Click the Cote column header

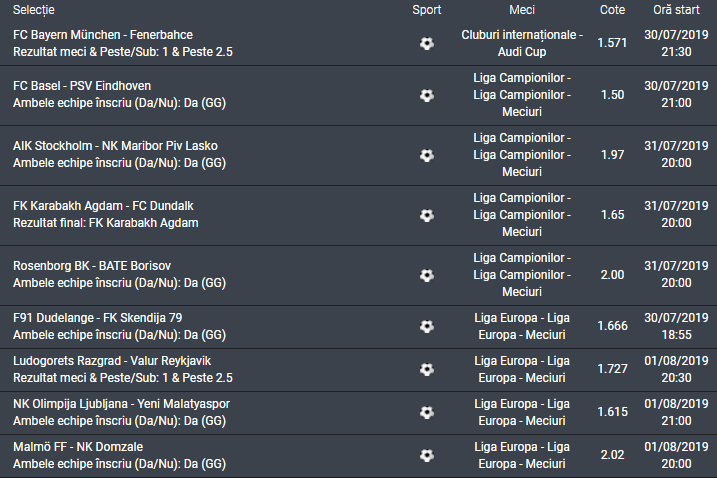click(x=612, y=9)
